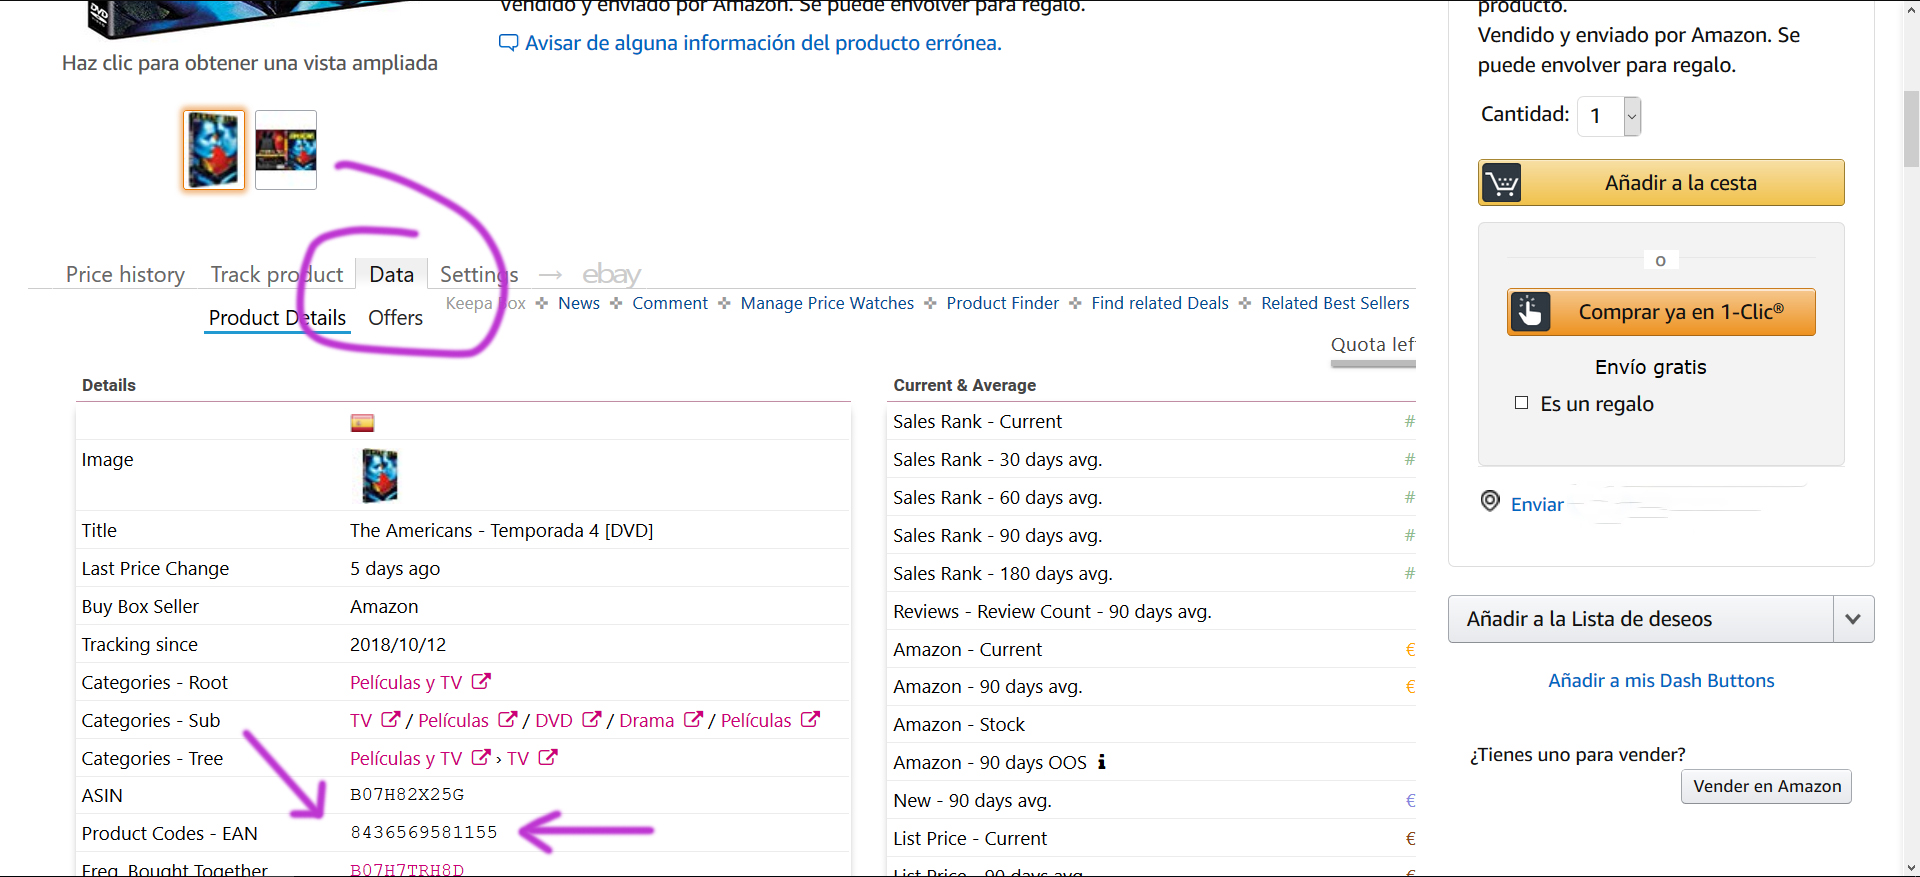The width and height of the screenshot is (1920, 877).
Task: Click the Quota left progress bar
Action: 1373,364
